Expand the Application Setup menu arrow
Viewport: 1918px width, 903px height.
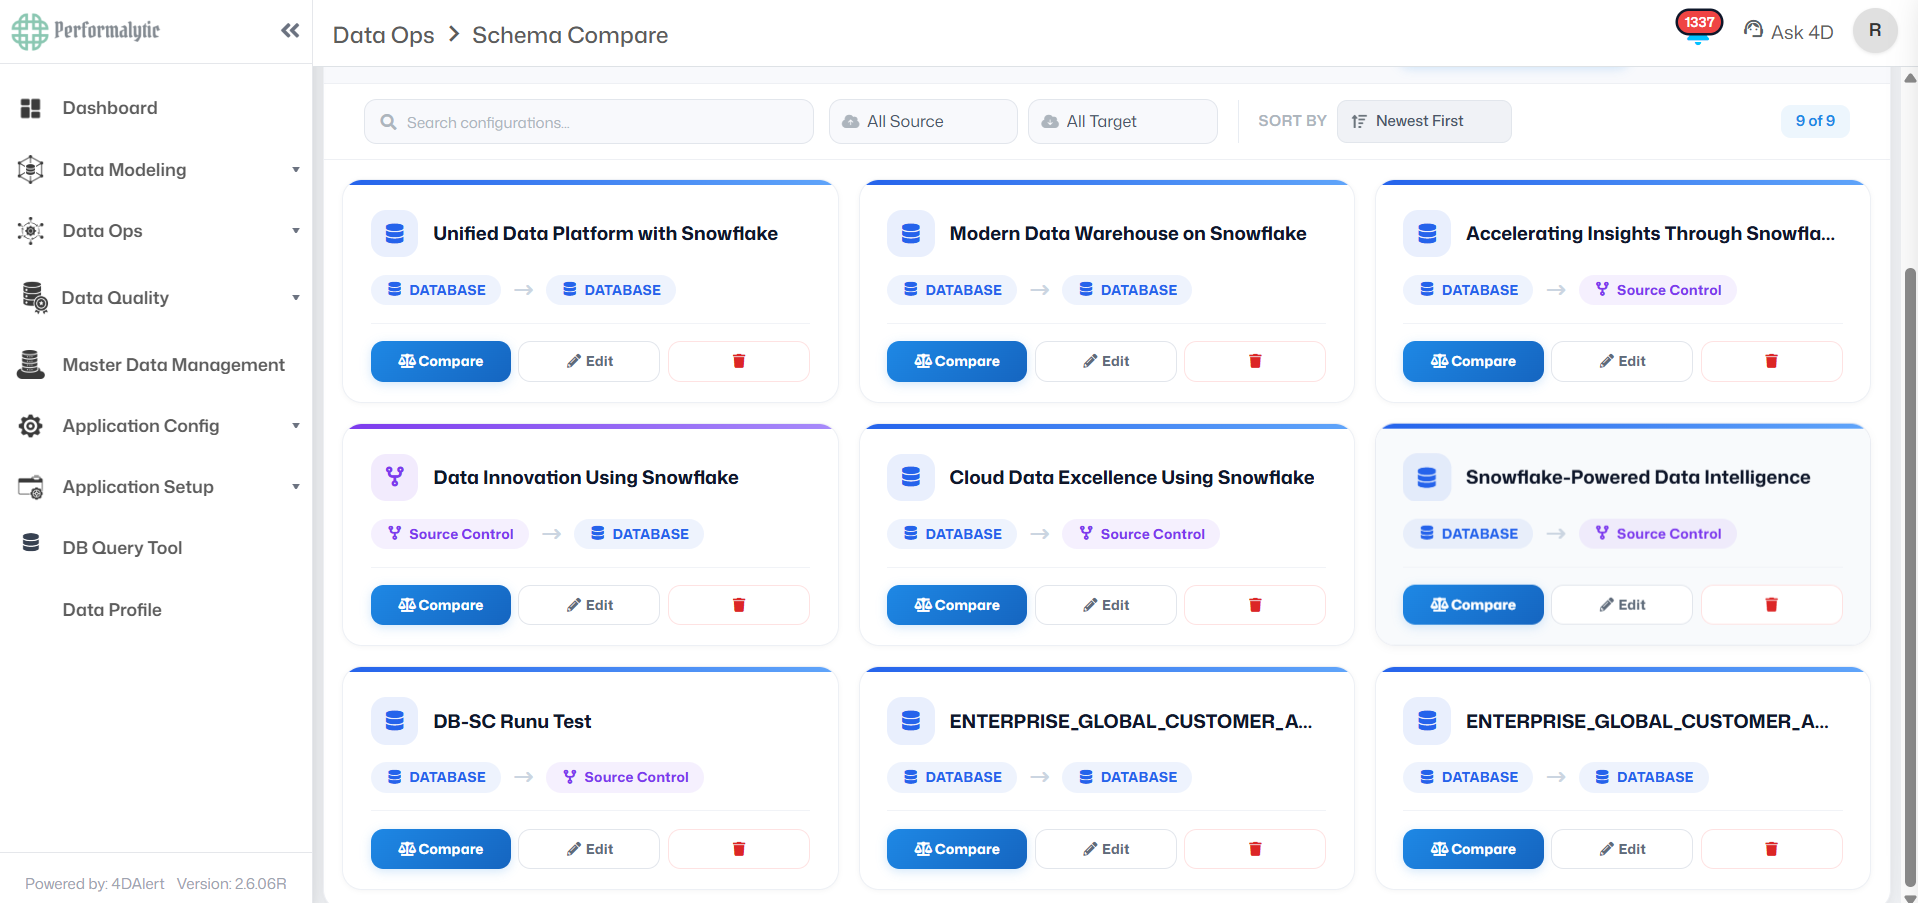(295, 487)
